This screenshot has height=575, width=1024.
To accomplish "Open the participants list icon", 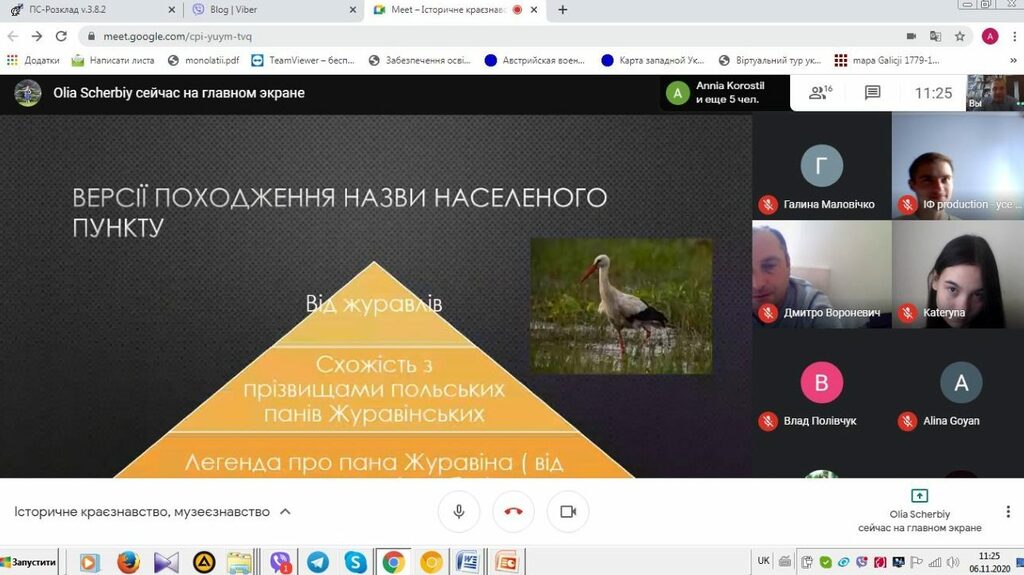I will (x=820, y=93).
